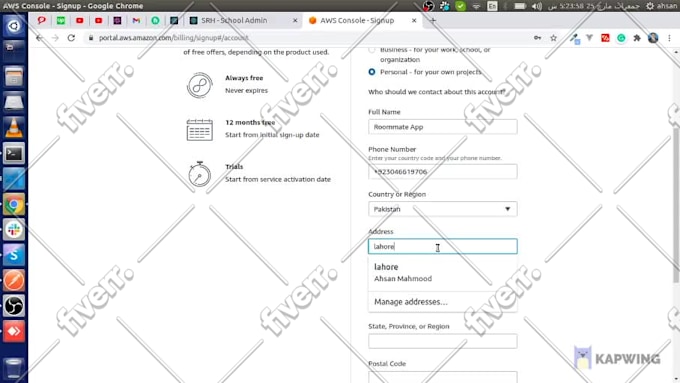
Task: Open the Chrome profile avatar
Action: 653,38
